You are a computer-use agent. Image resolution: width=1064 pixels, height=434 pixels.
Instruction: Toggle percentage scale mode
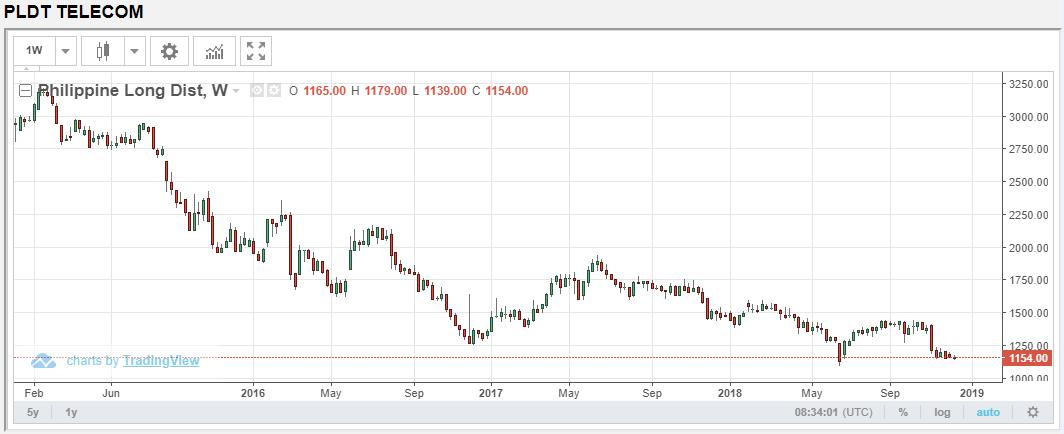point(903,412)
